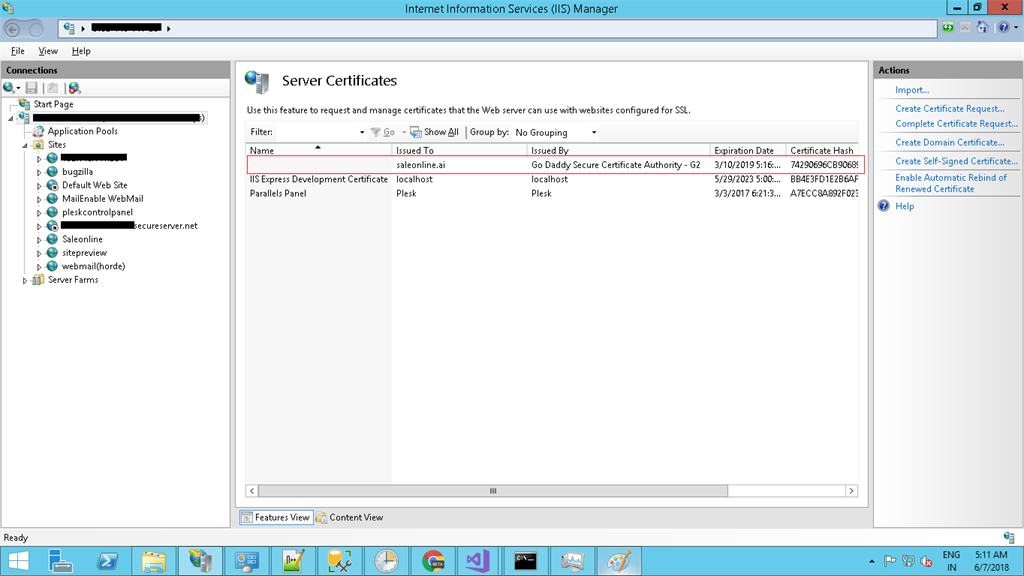Click the Help question mark icon in the top toolbar

(1004, 27)
